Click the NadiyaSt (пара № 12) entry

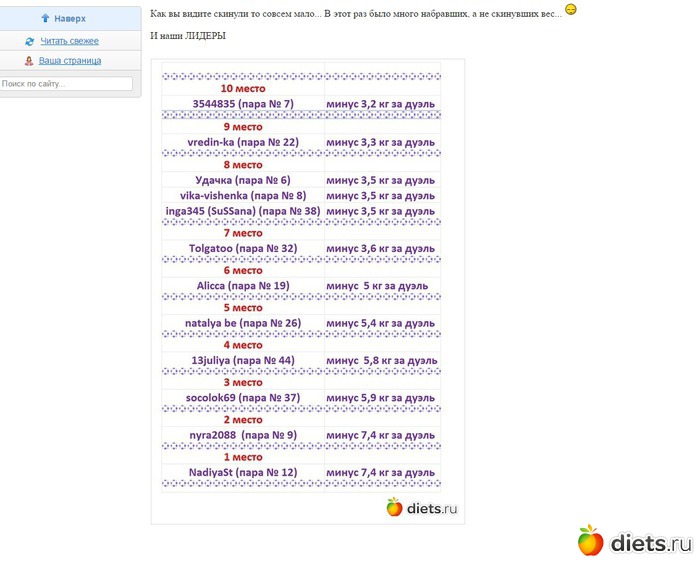tap(242, 472)
